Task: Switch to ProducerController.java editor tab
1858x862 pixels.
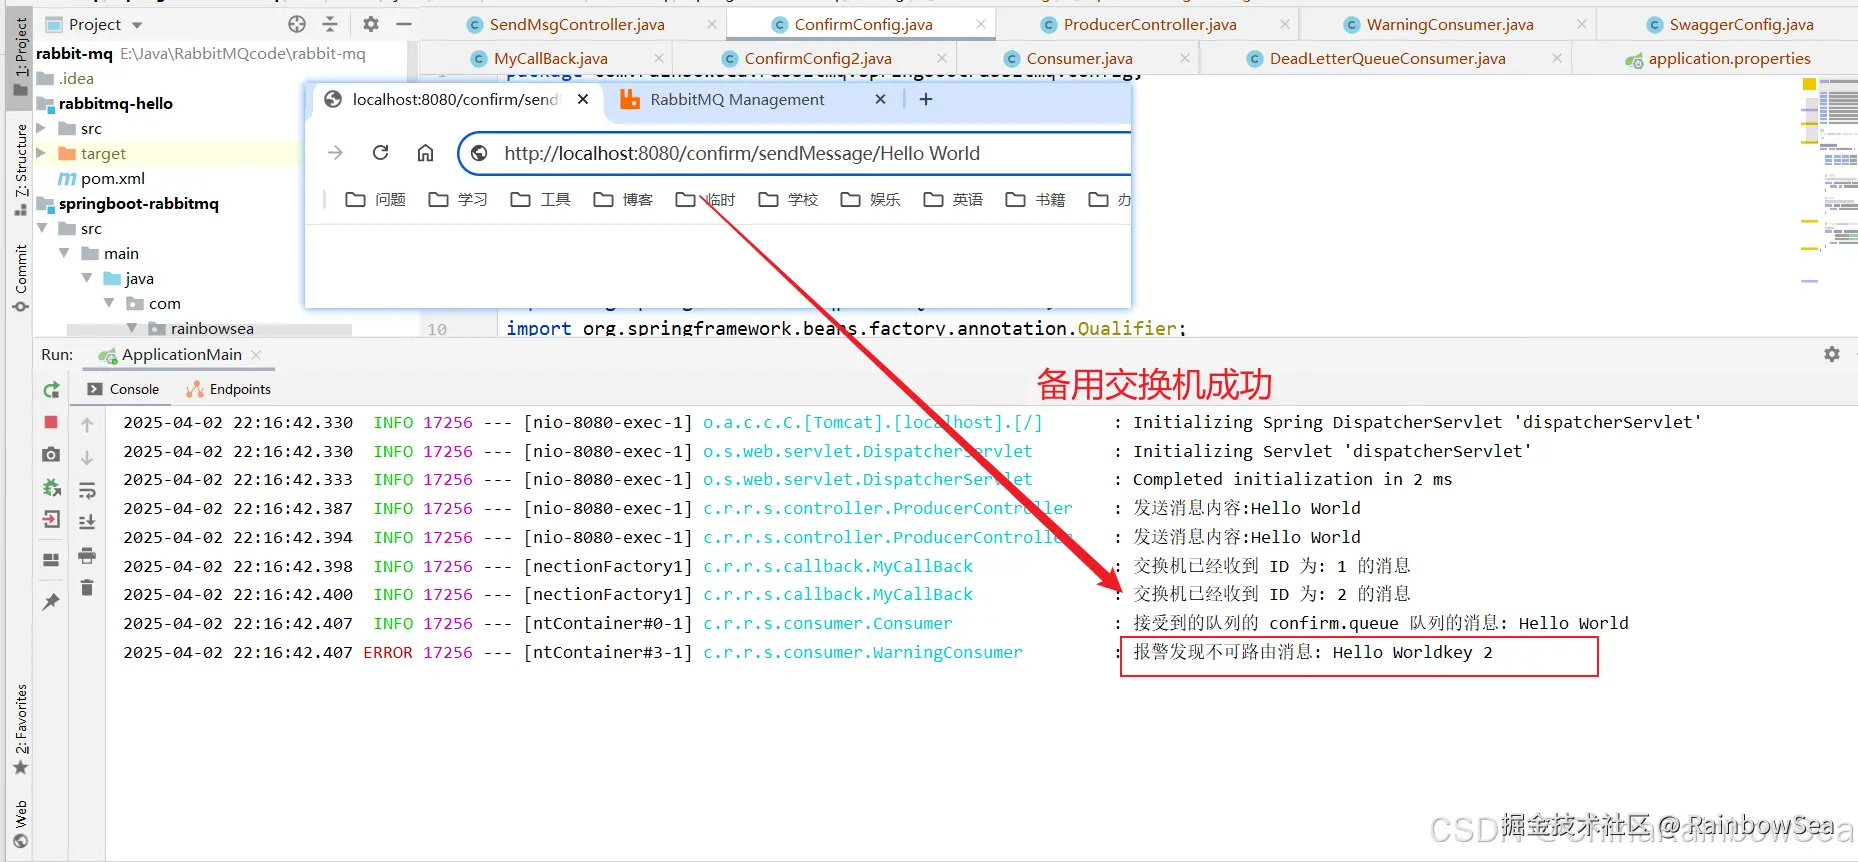Action: click(1150, 24)
